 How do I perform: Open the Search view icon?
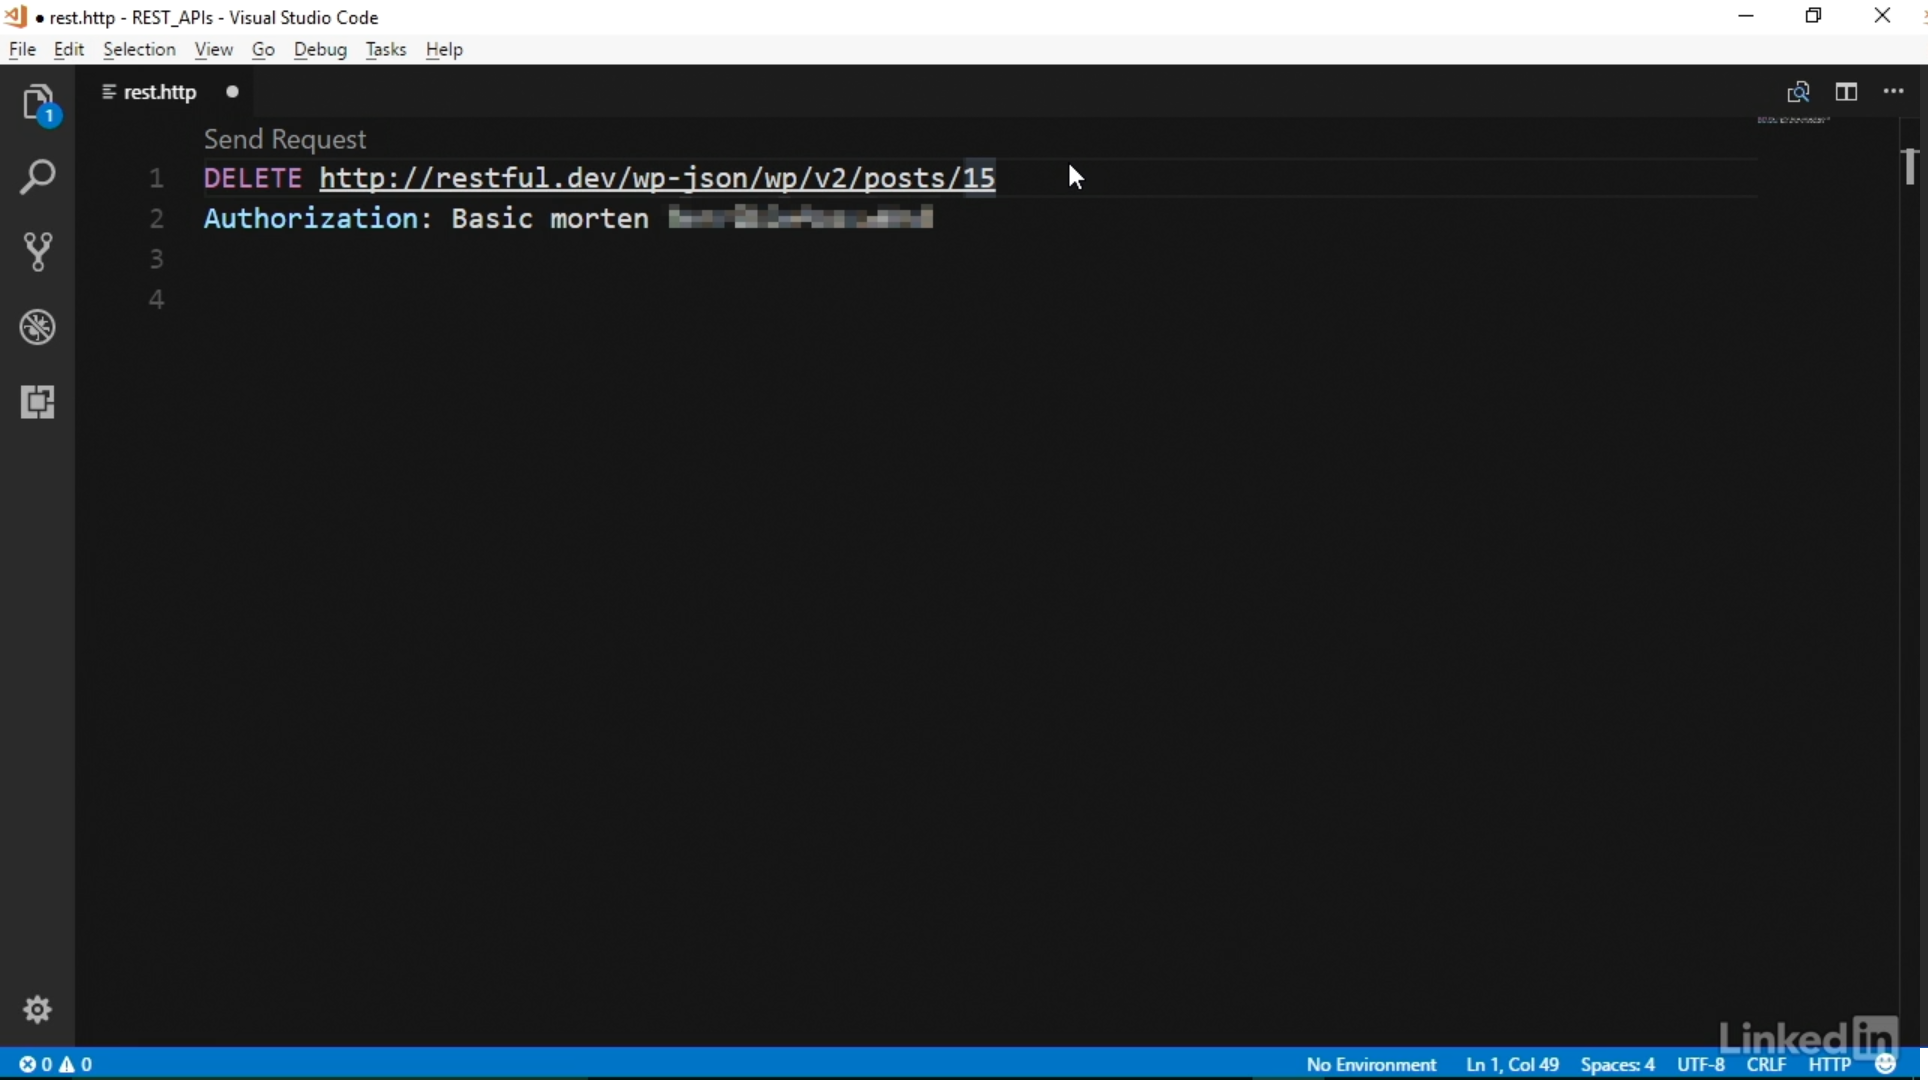point(38,178)
